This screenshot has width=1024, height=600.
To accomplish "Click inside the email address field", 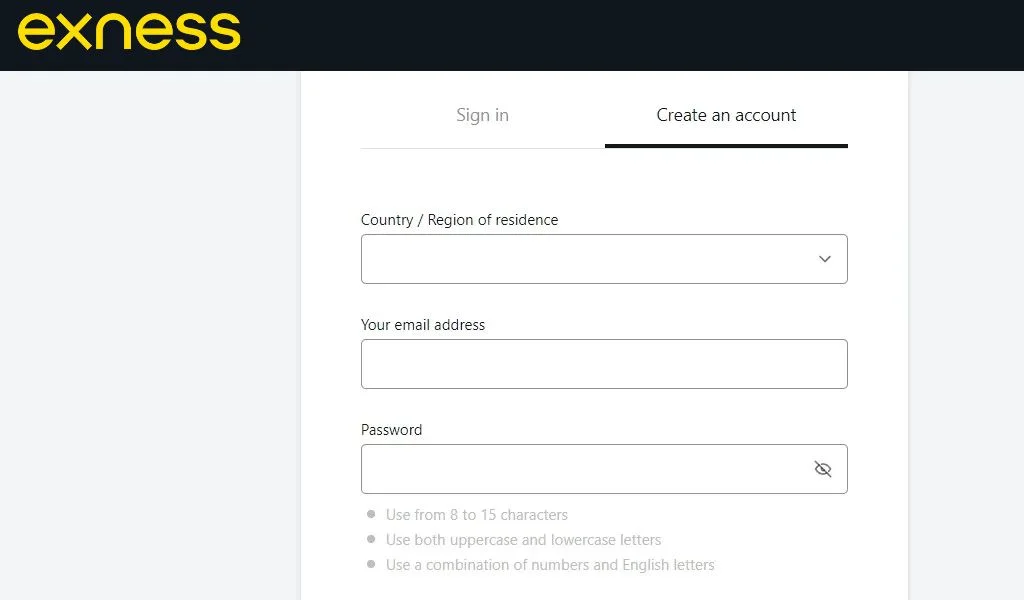I will pos(604,363).
